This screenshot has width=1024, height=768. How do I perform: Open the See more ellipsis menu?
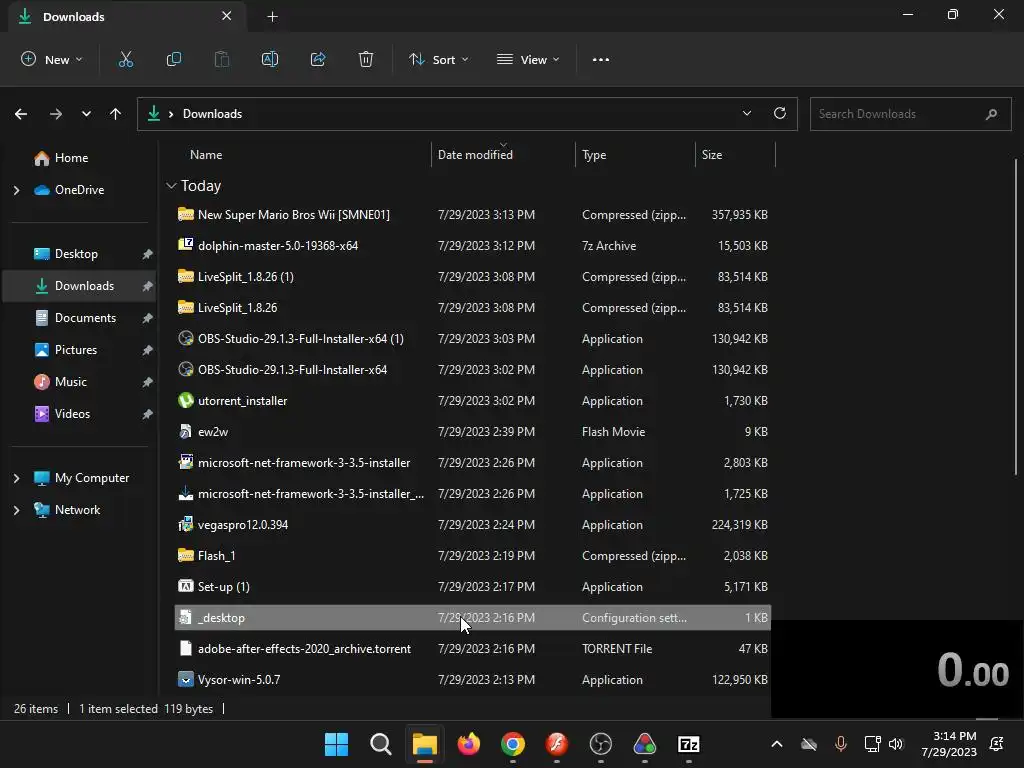tap(601, 59)
